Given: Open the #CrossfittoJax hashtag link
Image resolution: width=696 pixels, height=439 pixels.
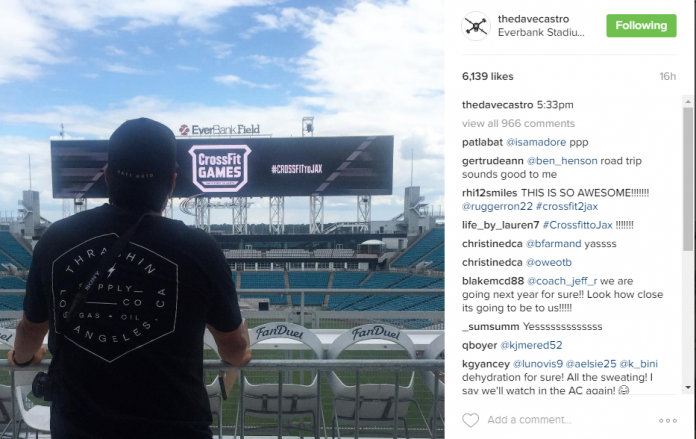Looking at the screenshot, I should pos(577,225).
